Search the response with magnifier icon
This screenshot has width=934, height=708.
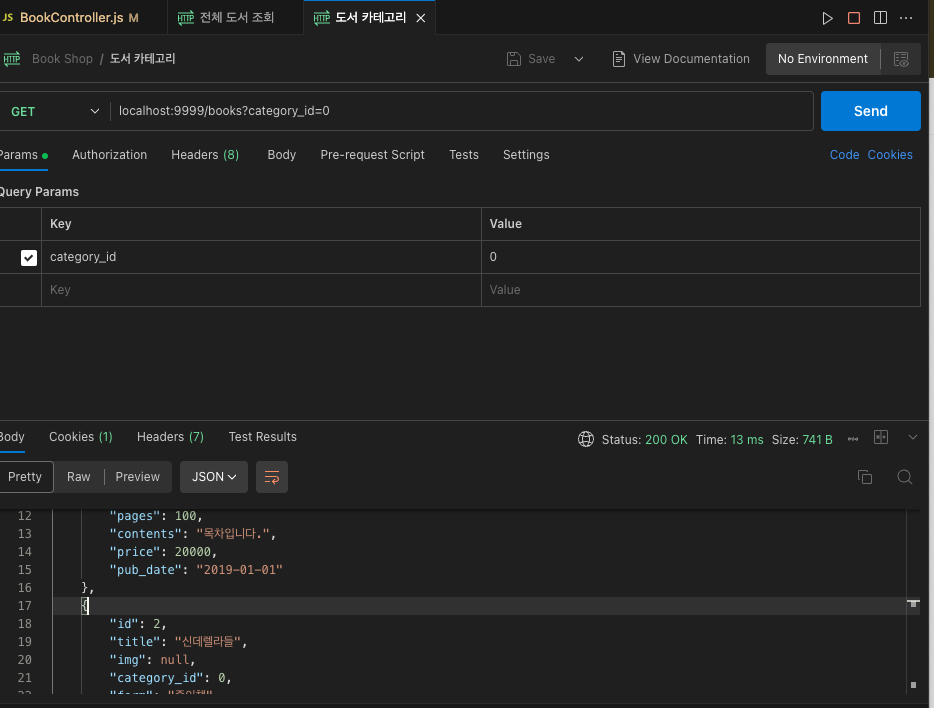pos(904,477)
